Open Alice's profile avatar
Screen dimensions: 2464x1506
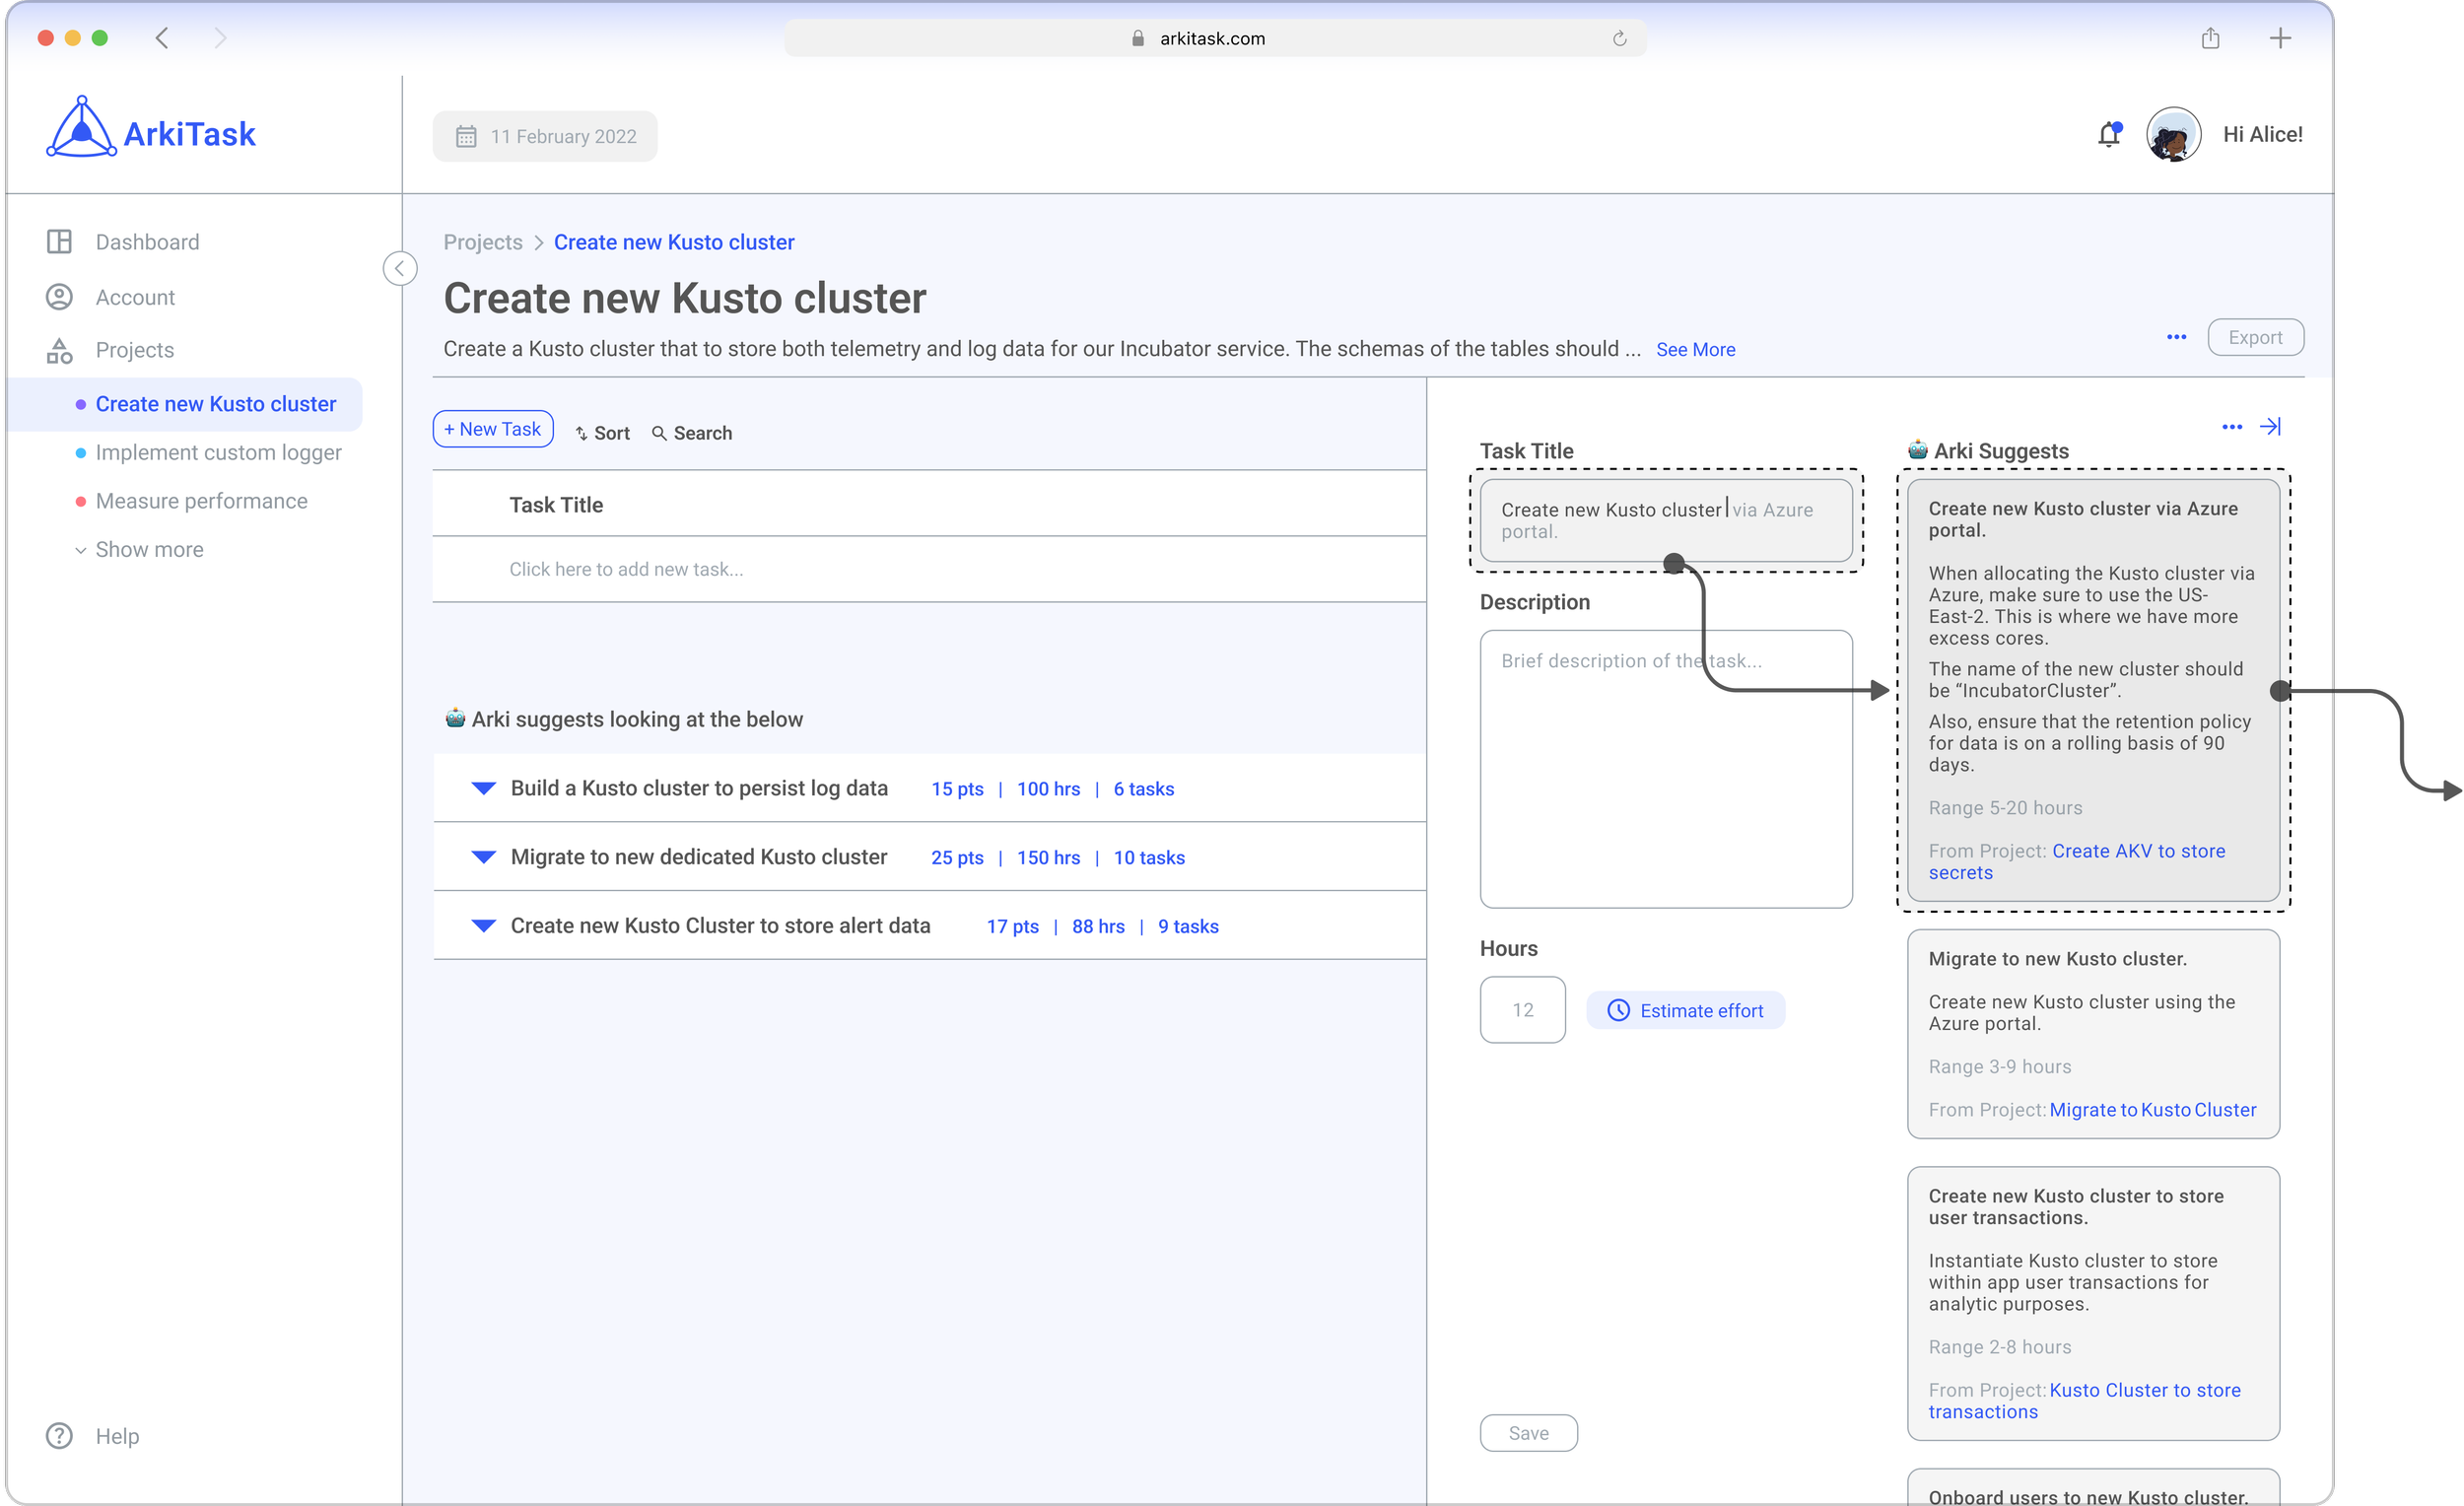2172,134
